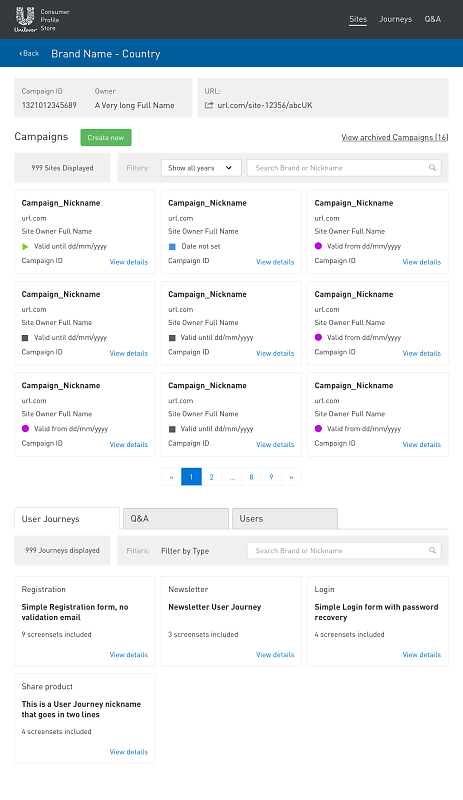Click the Unilever logo in header
The image size is (463, 800).
pyautogui.click(x=26, y=19)
